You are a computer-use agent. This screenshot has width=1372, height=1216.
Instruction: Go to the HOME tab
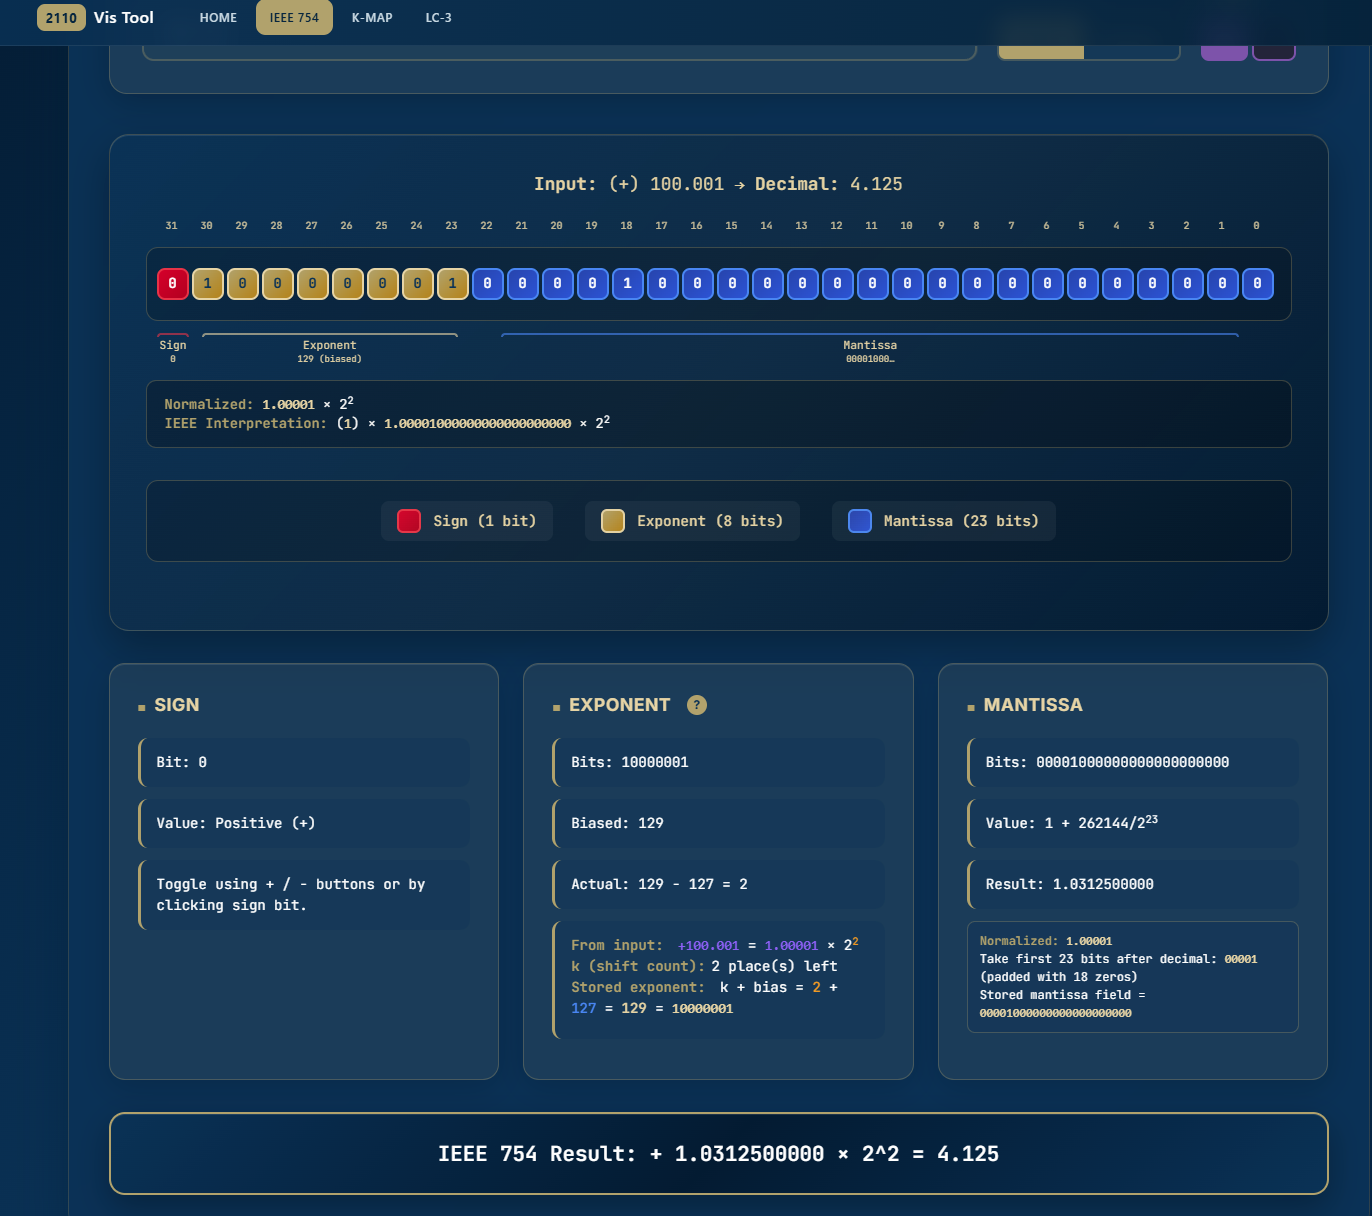pyautogui.click(x=218, y=17)
